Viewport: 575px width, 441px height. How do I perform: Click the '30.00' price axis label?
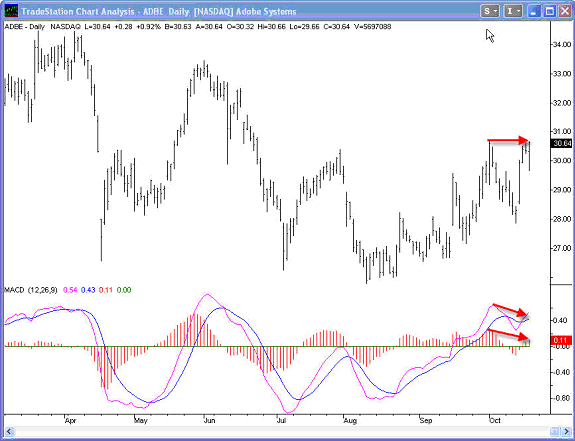click(x=562, y=161)
